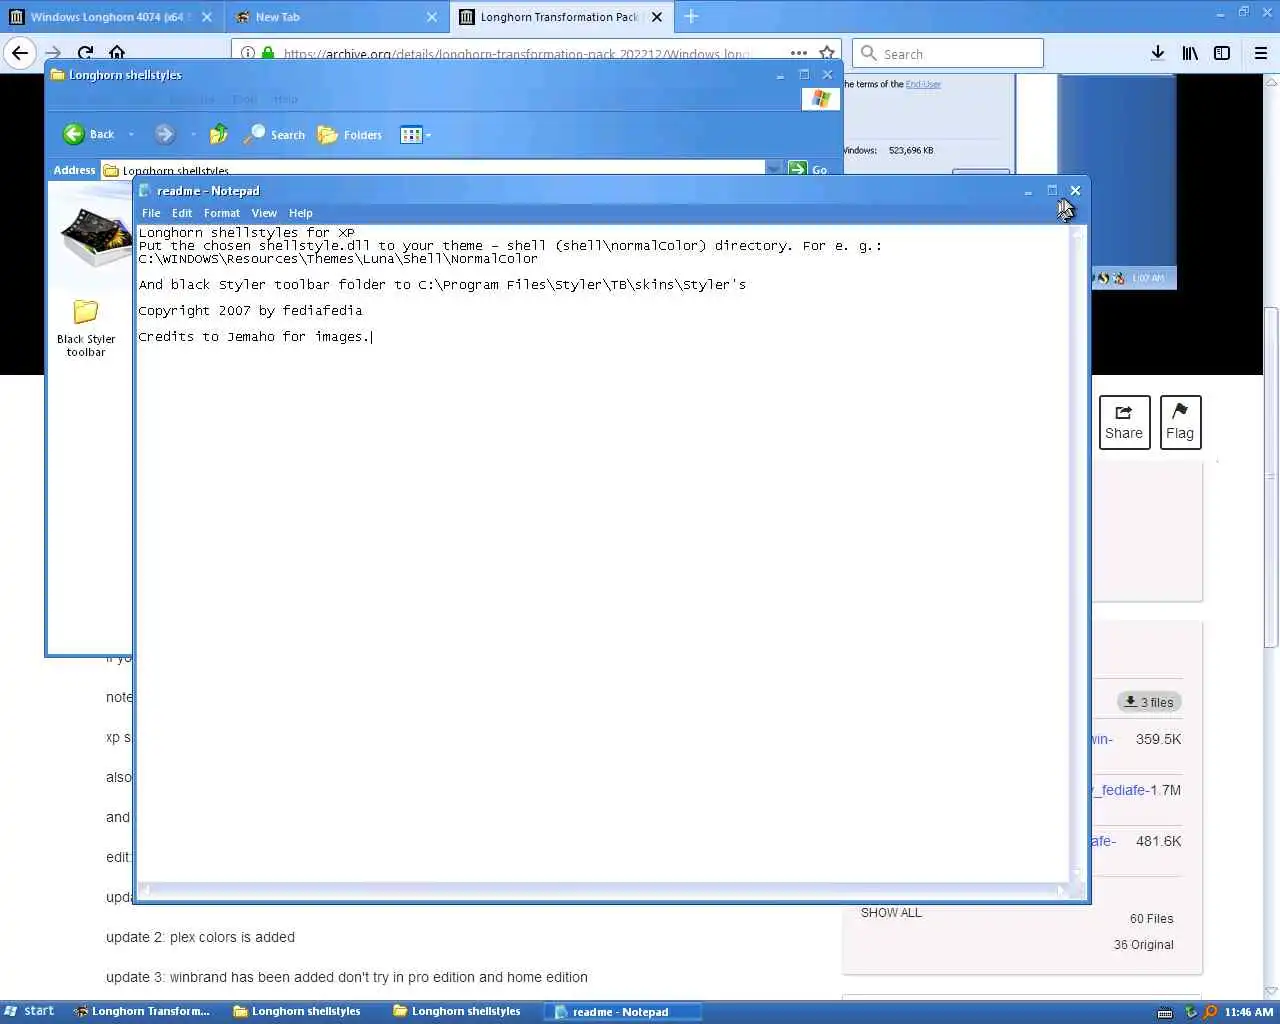Open Firefox Downloads panel
The height and width of the screenshot is (1024, 1280).
click(1157, 53)
